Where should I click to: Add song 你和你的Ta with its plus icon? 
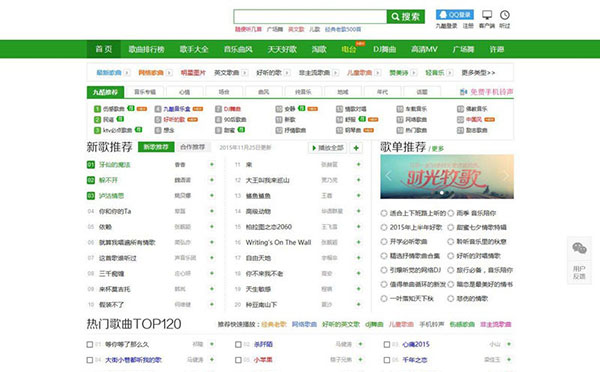[212, 211]
